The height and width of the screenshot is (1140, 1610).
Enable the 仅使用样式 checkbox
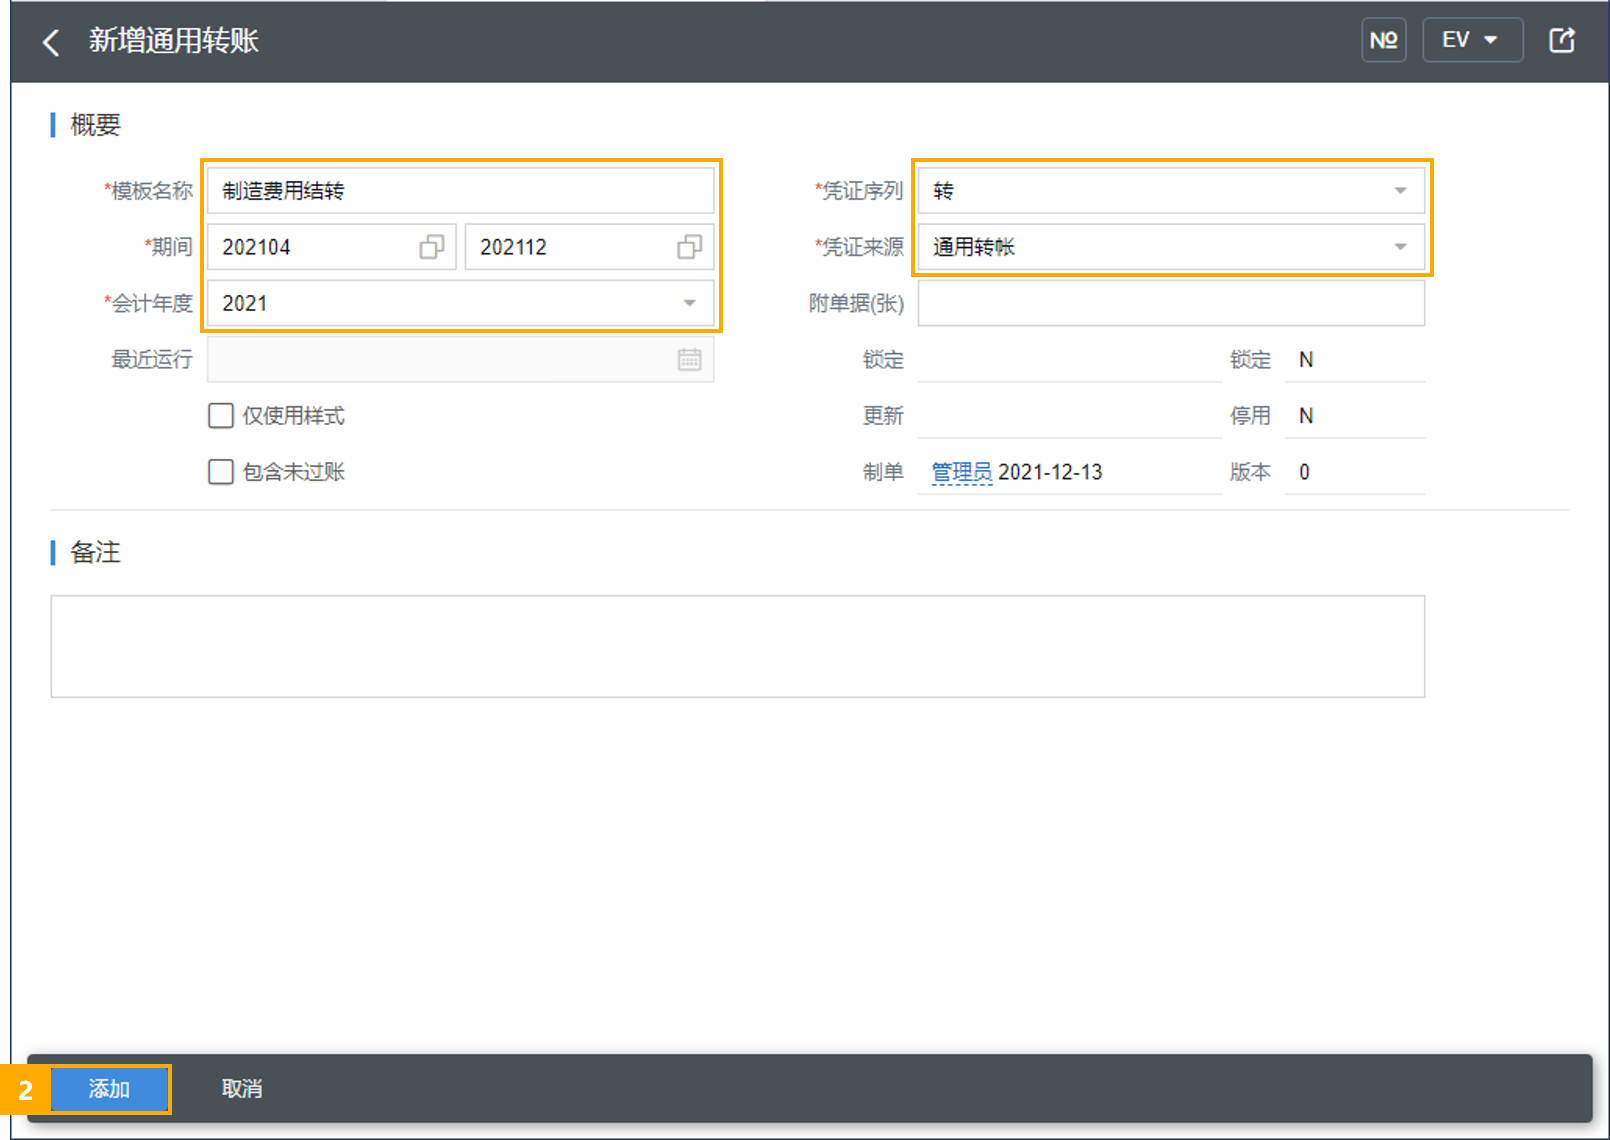pyautogui.click(x=220, y=415)
